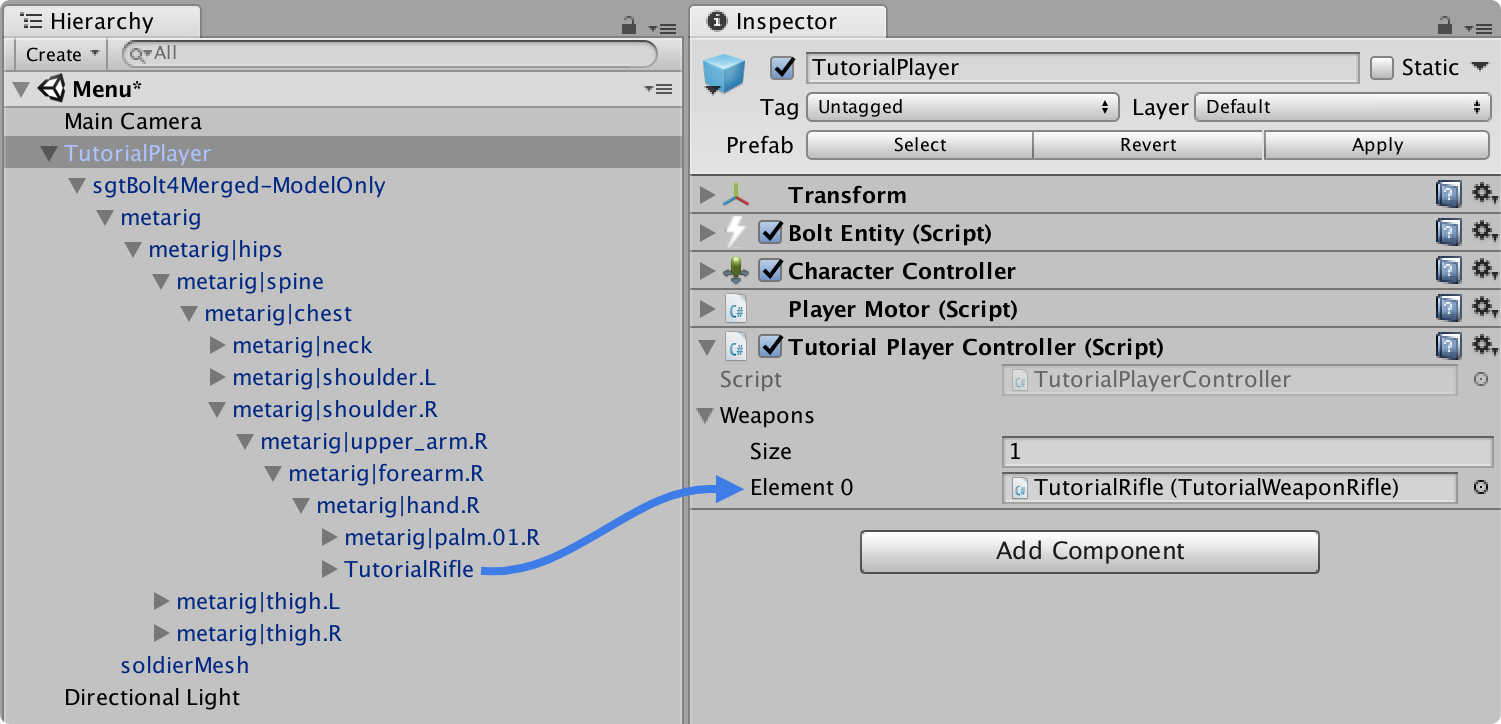Select TutorialRifle in the hierarchy
1501x724 pixels.
(x=409, y=570)
